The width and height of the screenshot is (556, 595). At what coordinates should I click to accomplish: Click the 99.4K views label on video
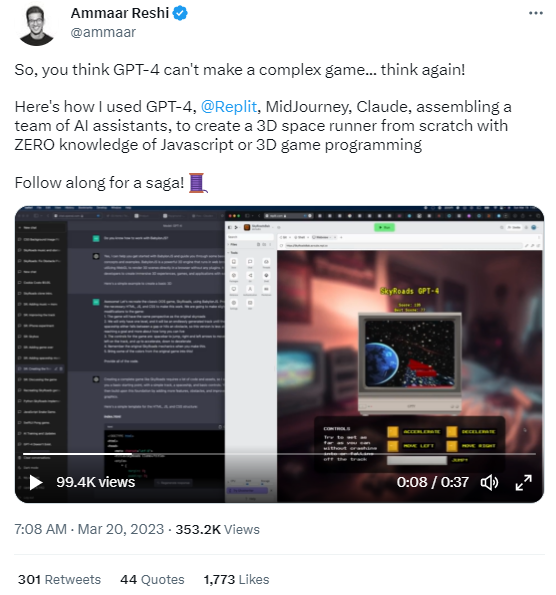point(96,482)
